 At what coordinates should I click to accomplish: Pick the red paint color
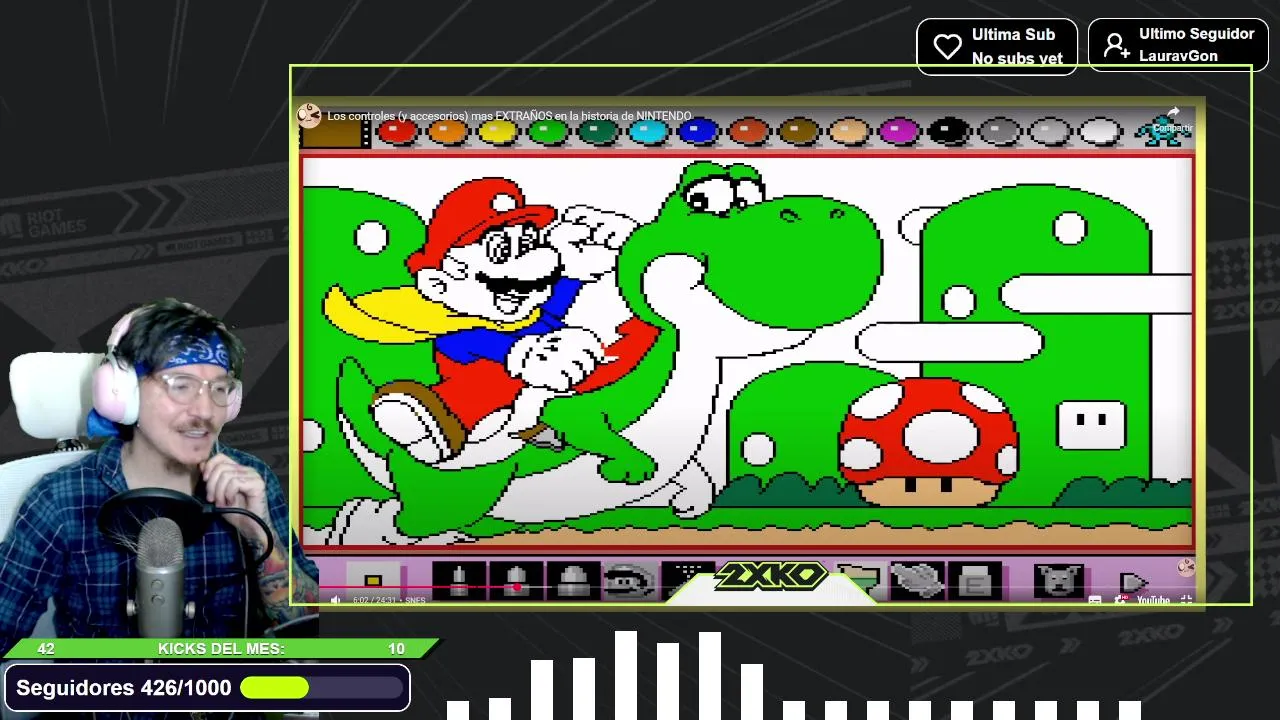click(397, 132)
